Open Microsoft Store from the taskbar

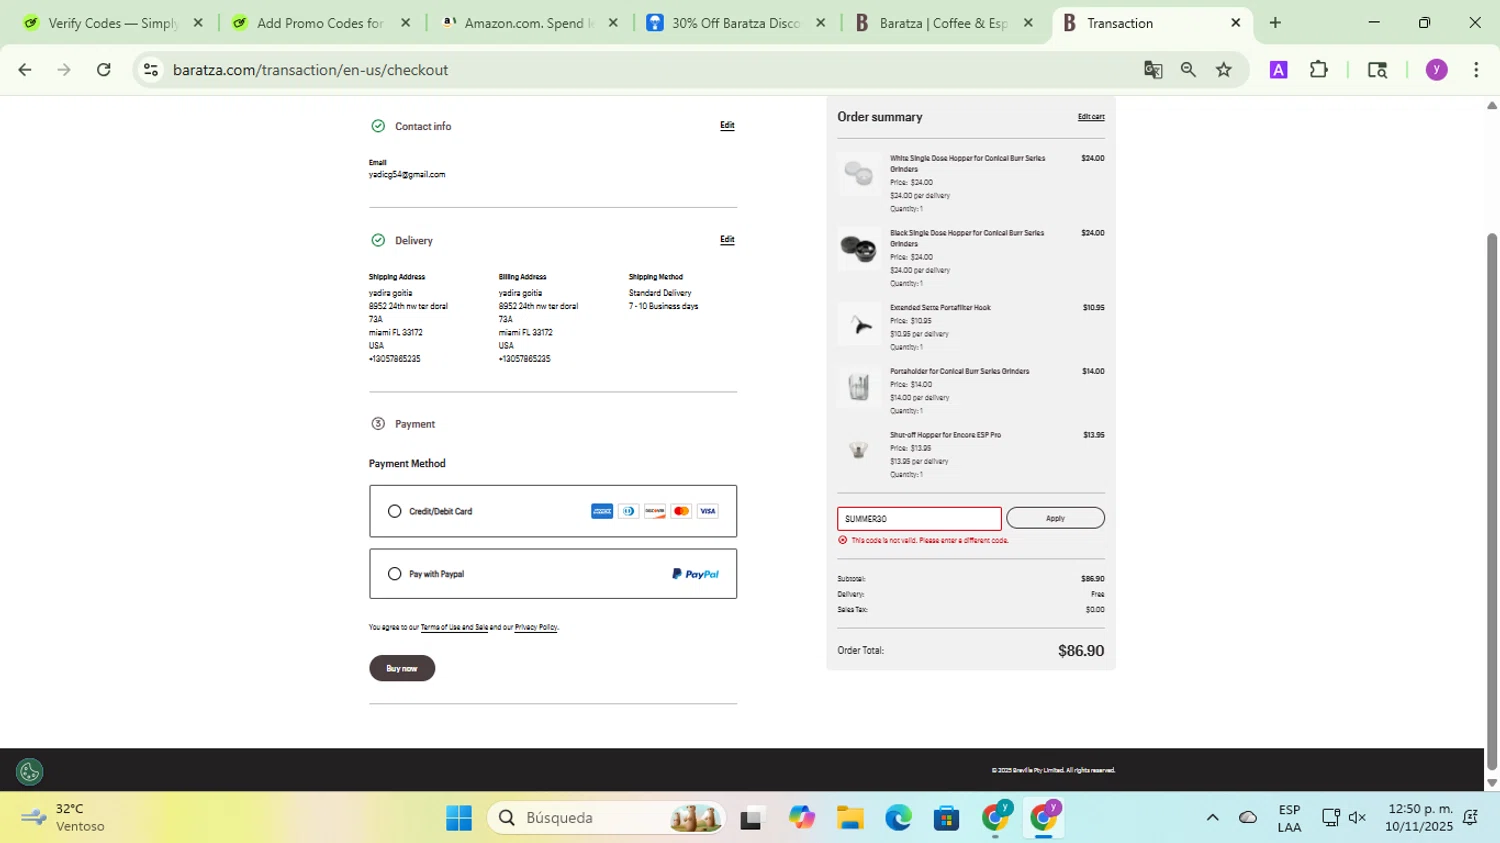point(946,818)
